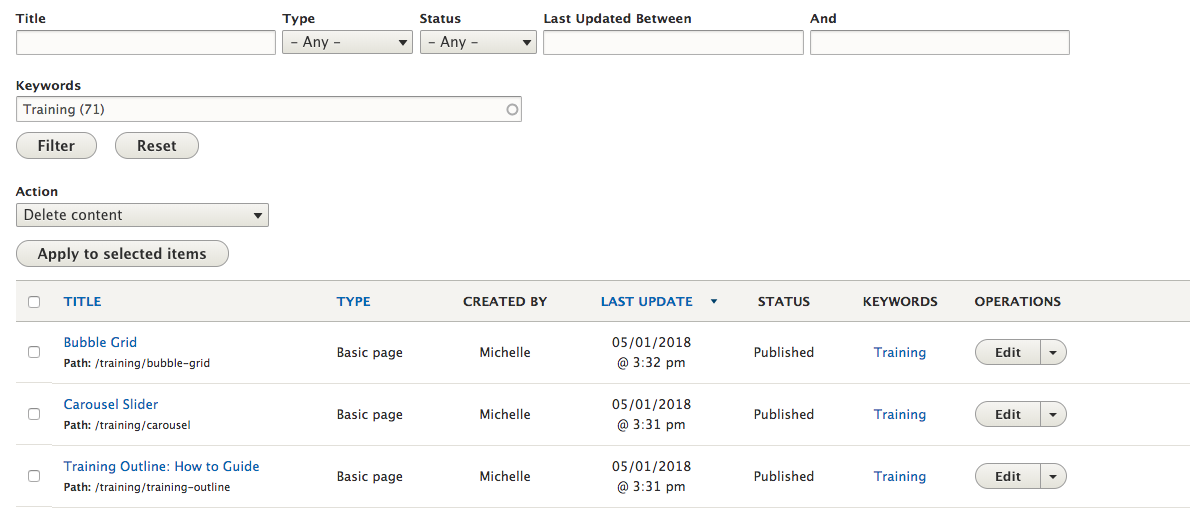
Task: Expand operations arrow for Carousel Slider
Action: [1054, 414]
